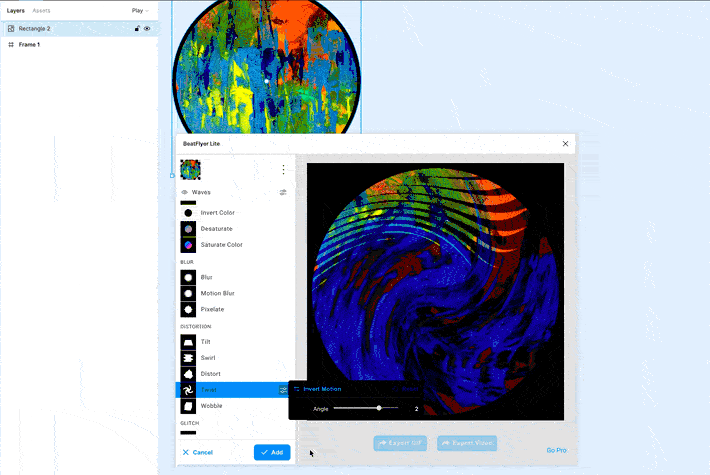Toggle the Invert Motion option
This screenshot has height=475, width=710.
318,389
